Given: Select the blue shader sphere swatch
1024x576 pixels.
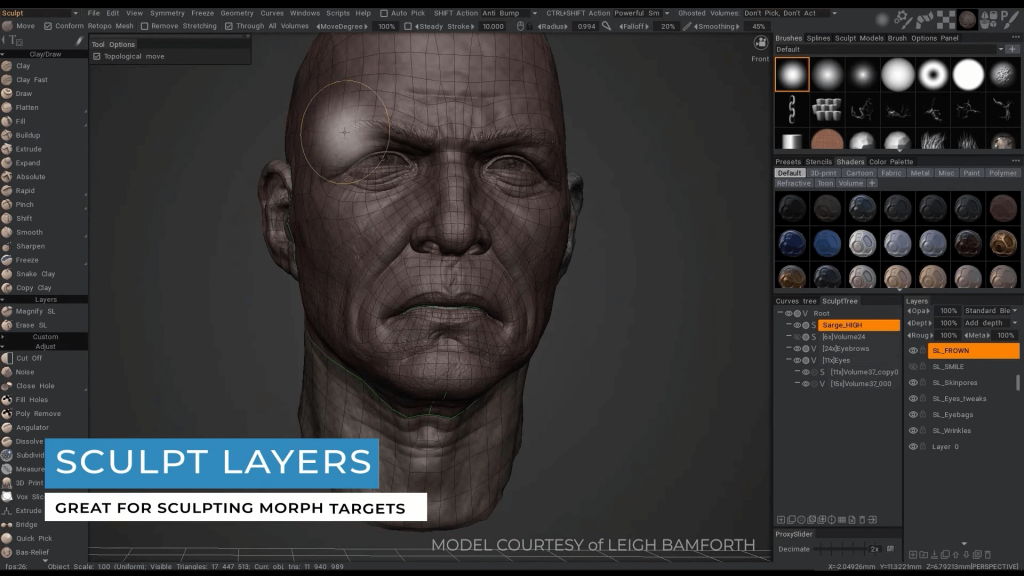Looking at the screenshot, I should tap(827, 244).
